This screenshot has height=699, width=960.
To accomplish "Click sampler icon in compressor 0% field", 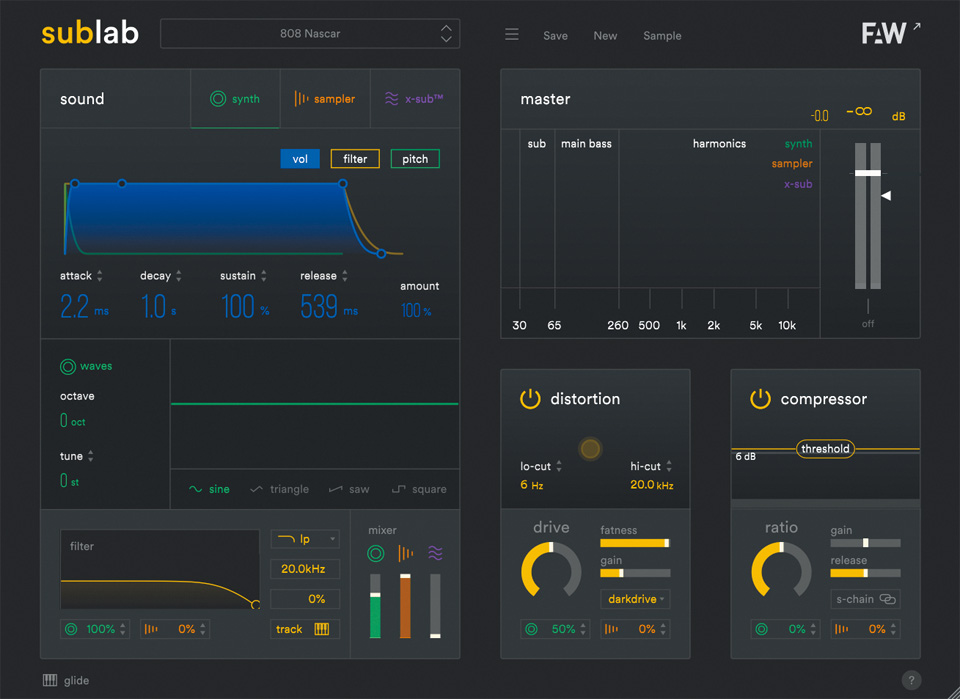I will tap(841, 629).
